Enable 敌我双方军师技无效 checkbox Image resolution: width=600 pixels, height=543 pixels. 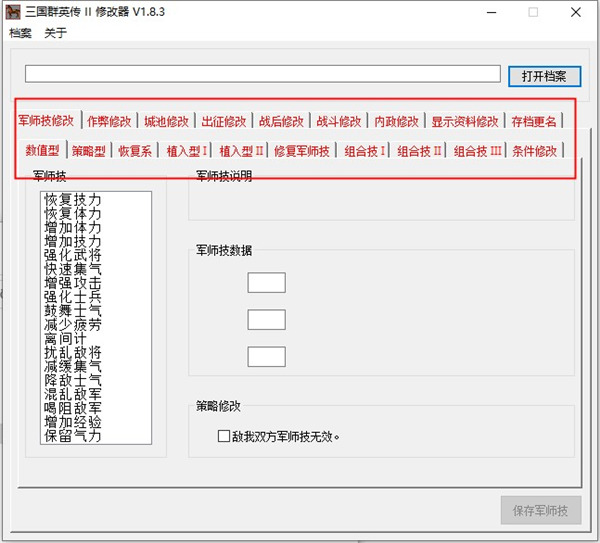click(224, 436)
